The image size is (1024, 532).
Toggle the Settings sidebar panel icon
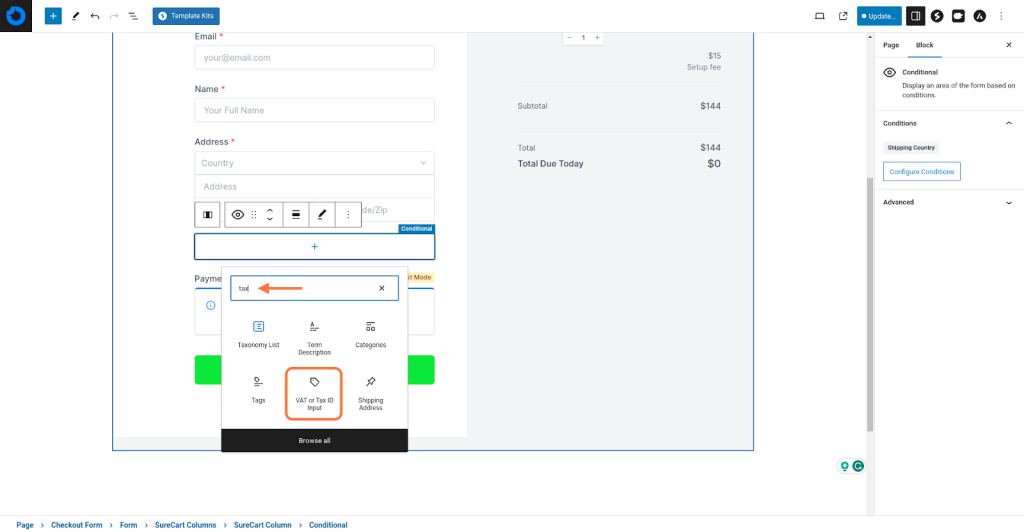915,16
